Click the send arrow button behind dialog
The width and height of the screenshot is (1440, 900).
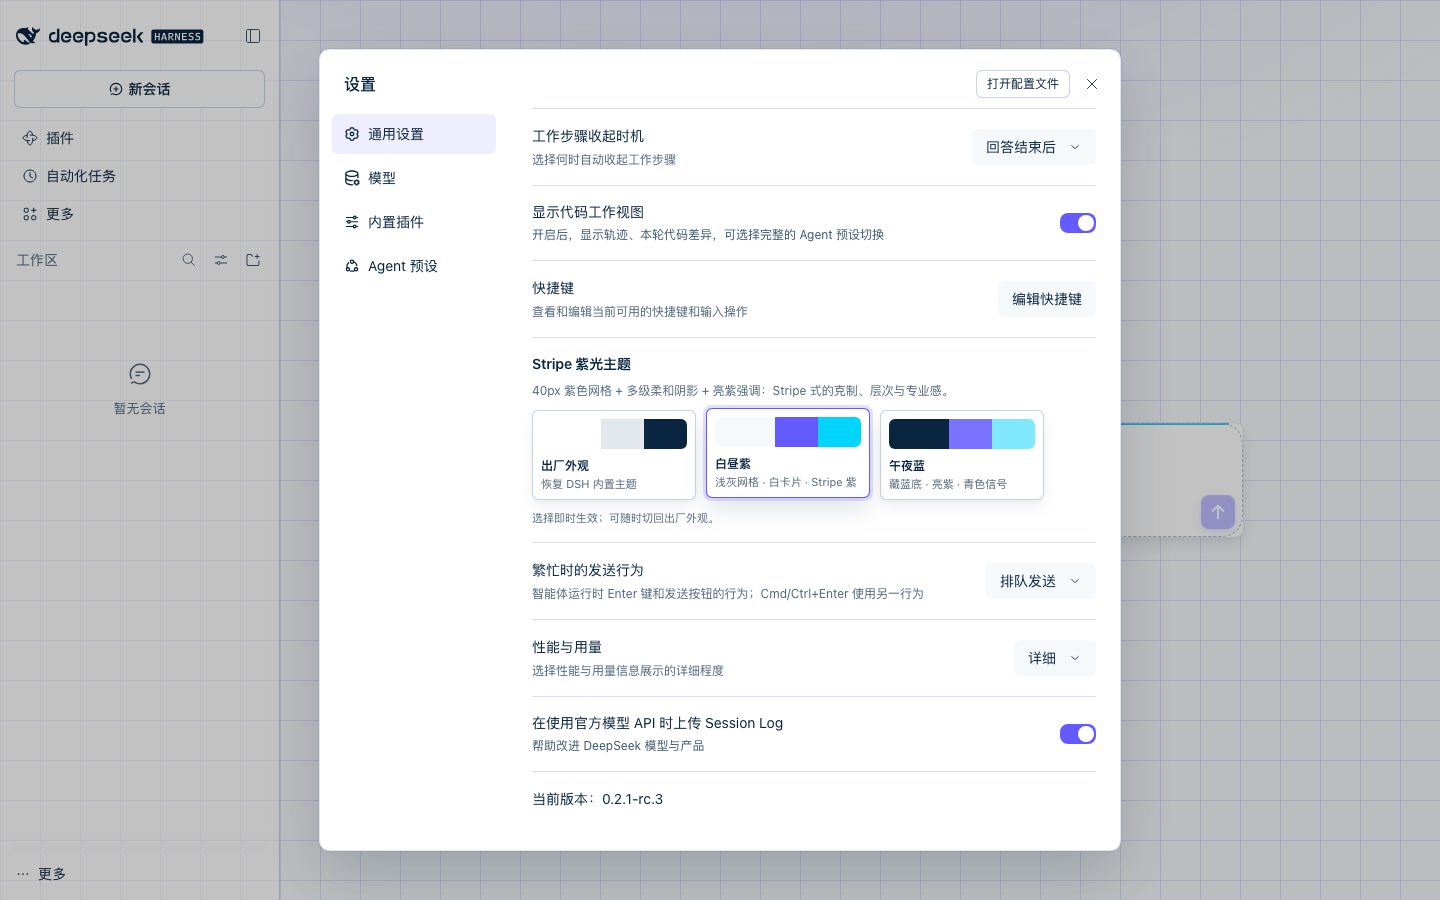tap(1218, 512)
